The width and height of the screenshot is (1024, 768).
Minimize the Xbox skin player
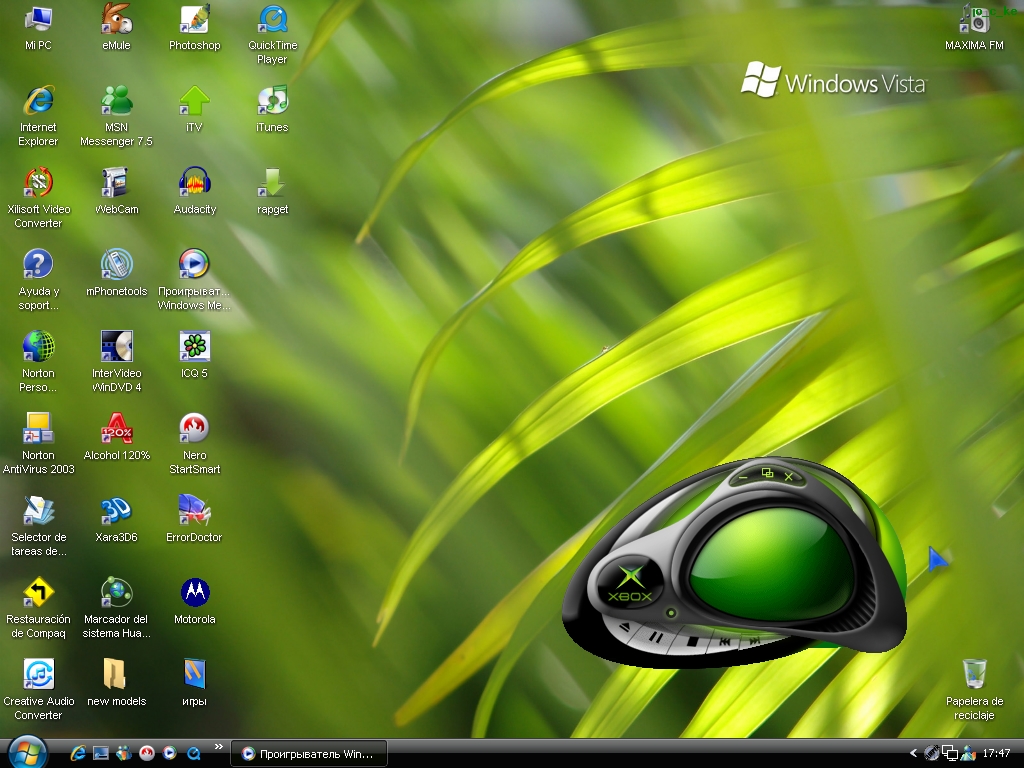click(743, 478)
